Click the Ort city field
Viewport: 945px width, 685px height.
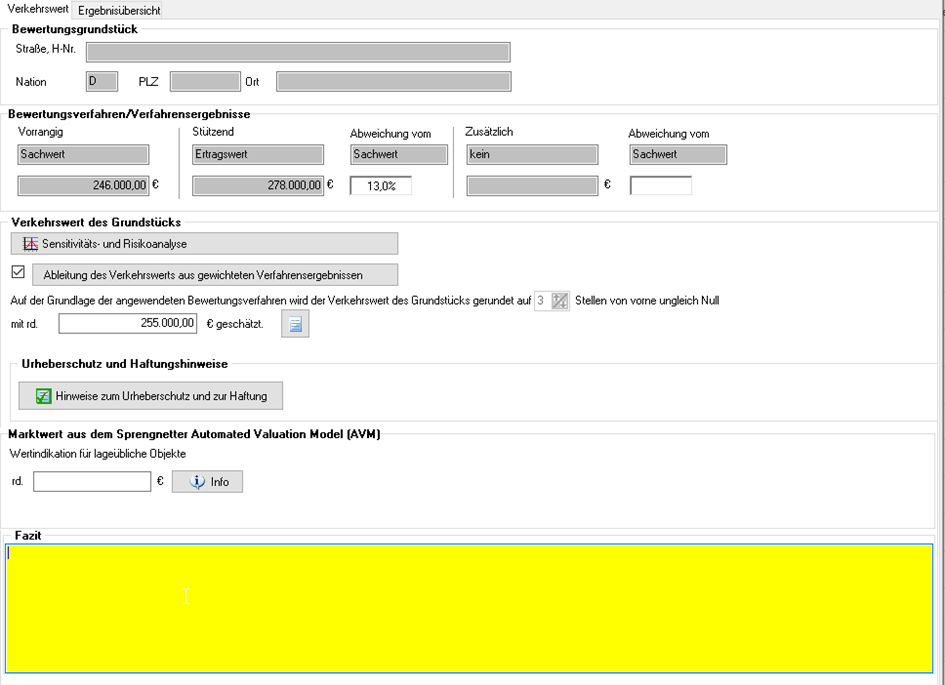click(393, 82)
